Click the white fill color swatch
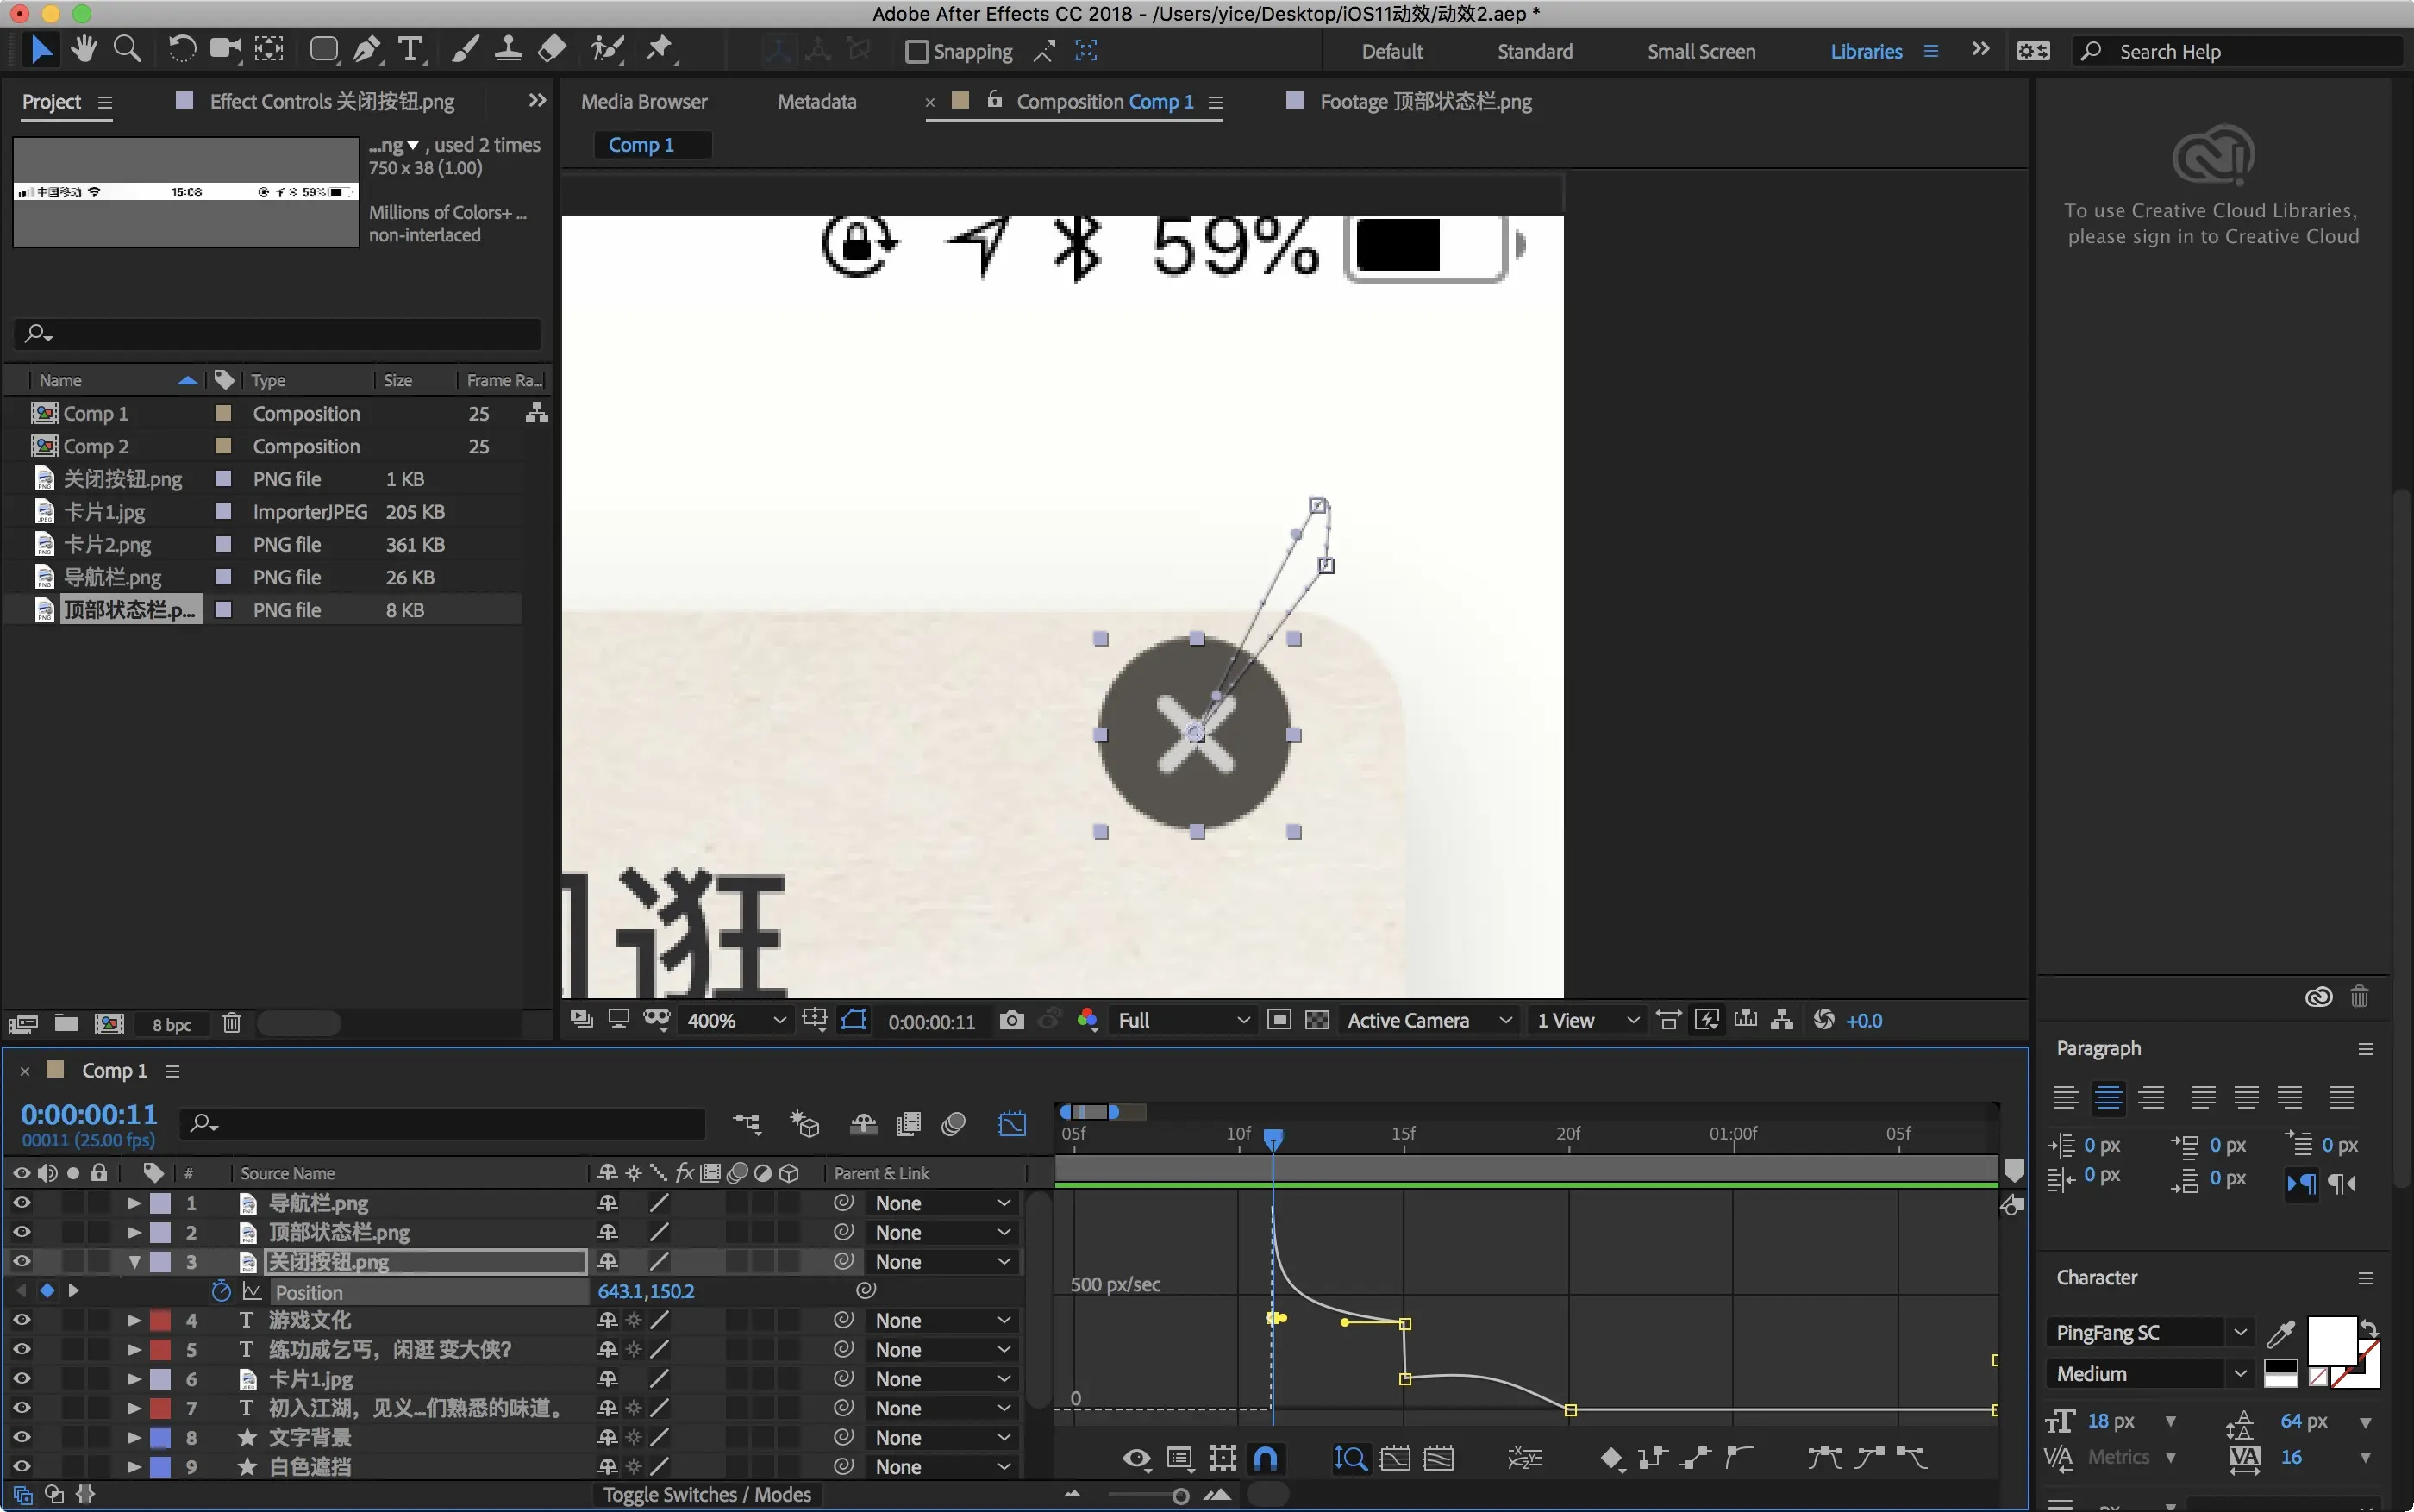 (x=2331, y=1340)
